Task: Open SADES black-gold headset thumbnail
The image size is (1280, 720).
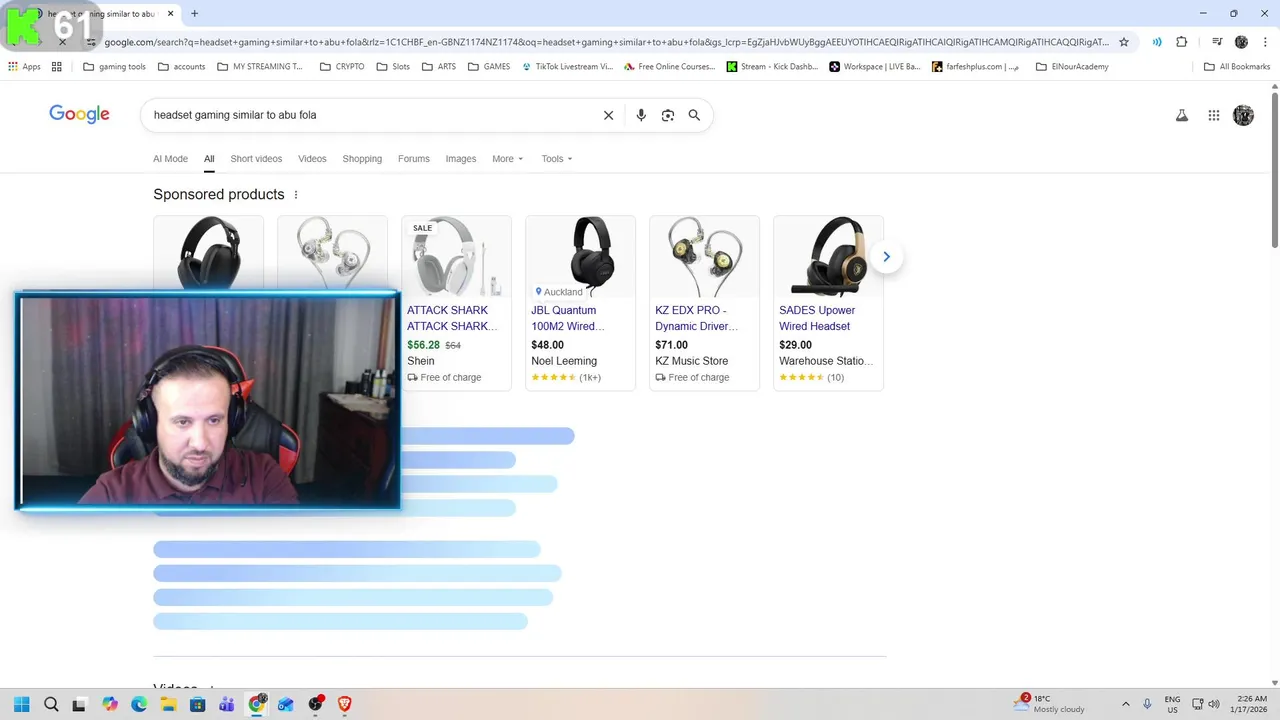Action: pyautogui.click(x=828, y=257)
